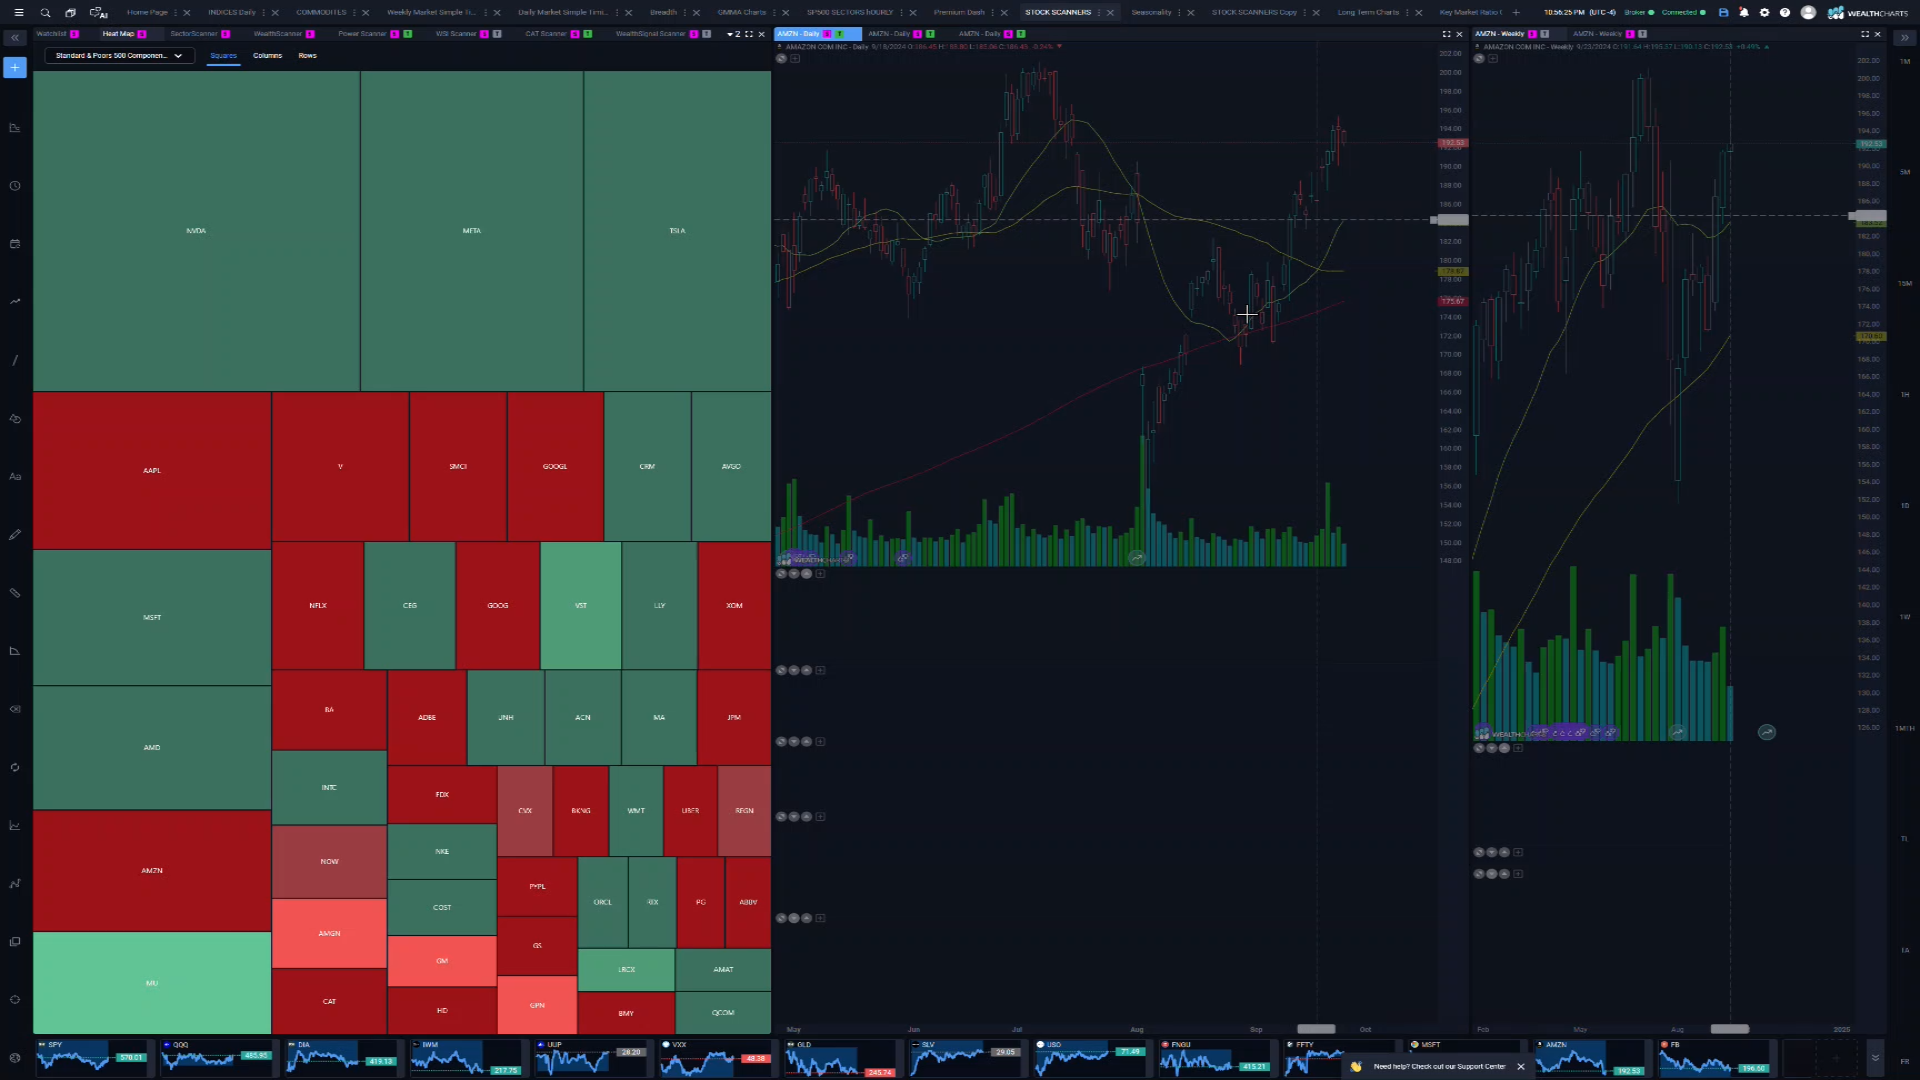Open INDICES Daily tab options menu
The height and width of the screenshot is (1080, 1920).
point(263,13)
